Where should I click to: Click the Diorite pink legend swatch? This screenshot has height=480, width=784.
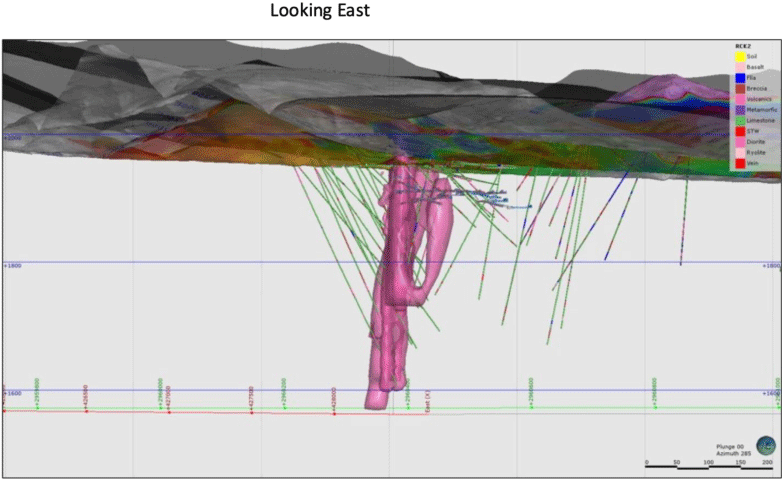click(740, 141)
